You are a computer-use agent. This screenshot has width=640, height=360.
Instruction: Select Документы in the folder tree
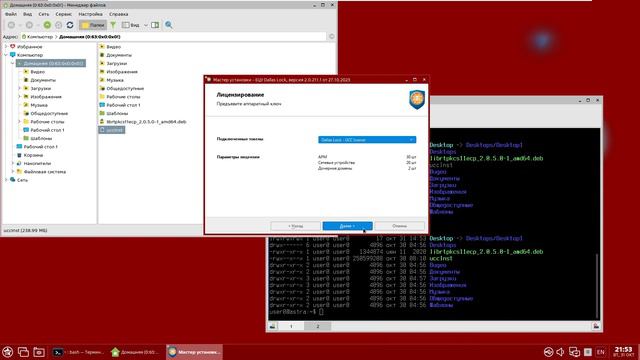43,80
